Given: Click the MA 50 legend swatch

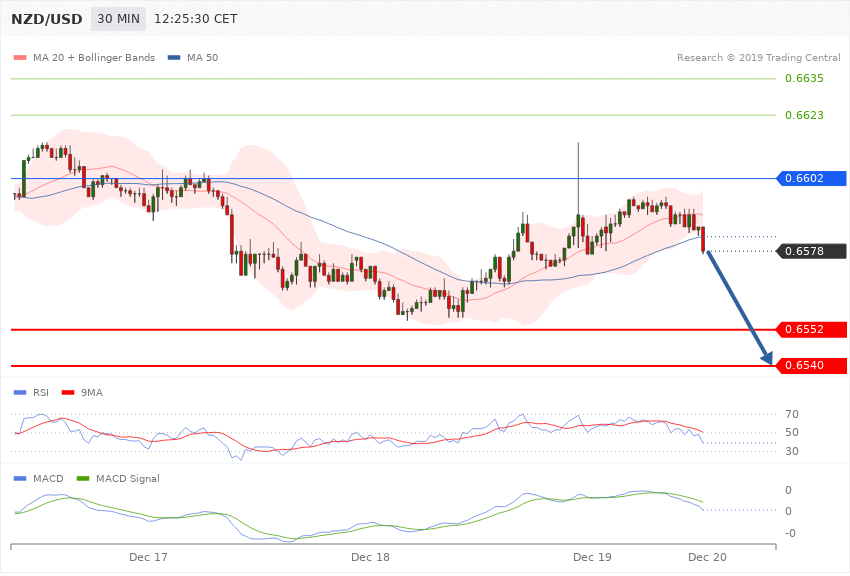Looking at the screenshot, I should [x=174, y=57].
